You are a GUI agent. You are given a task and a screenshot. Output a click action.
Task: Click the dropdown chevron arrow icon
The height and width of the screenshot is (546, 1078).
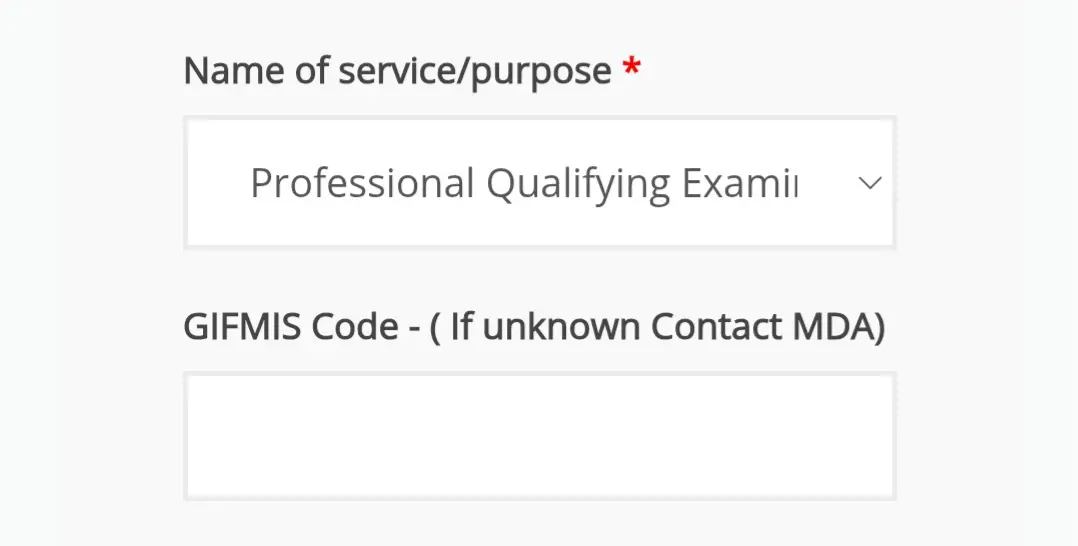(870, 183)
